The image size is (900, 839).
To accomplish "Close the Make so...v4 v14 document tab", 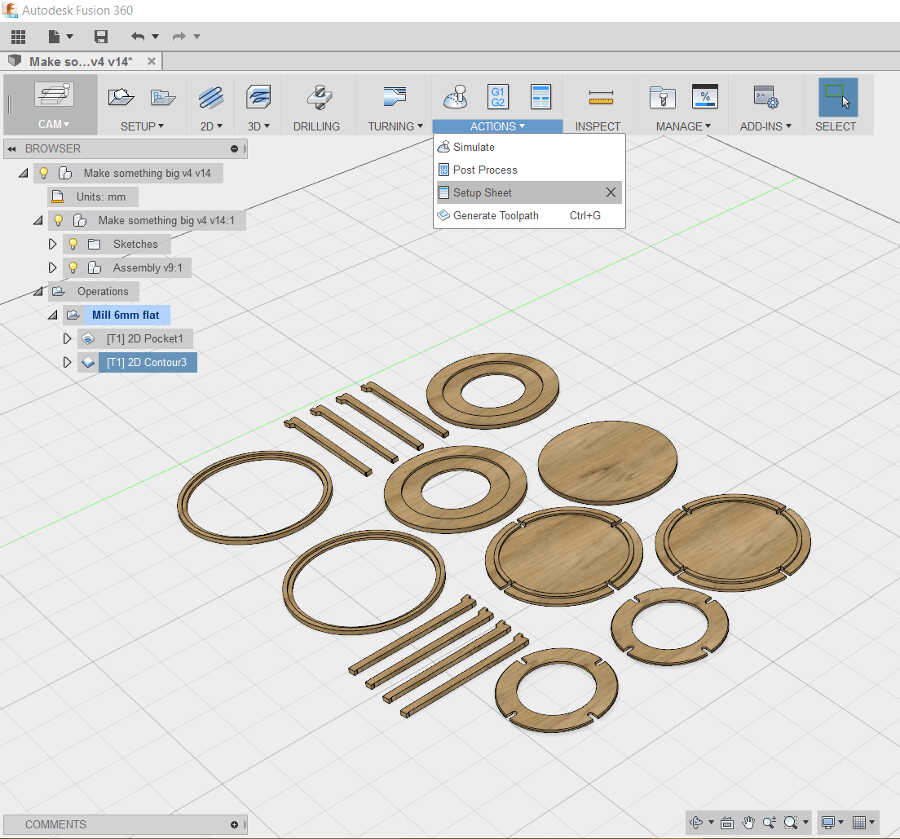I will click(x=152, y=61).
